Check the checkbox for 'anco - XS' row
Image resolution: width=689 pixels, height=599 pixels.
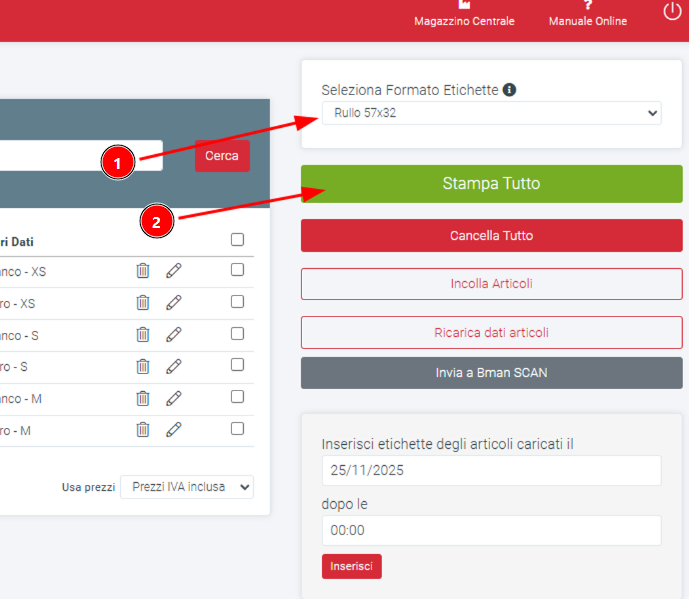(237, 270)
